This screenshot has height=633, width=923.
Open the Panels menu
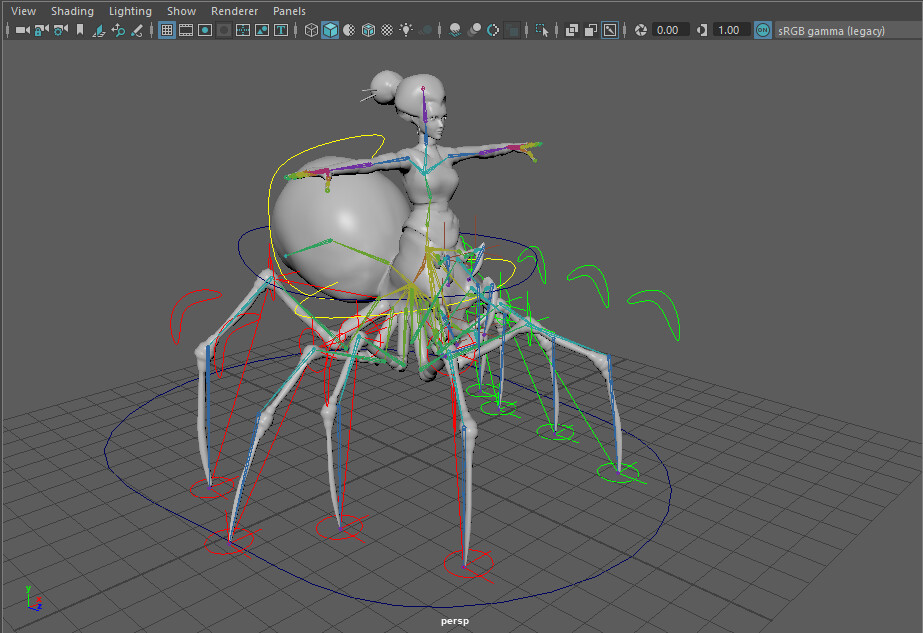(x=289, y=11)
